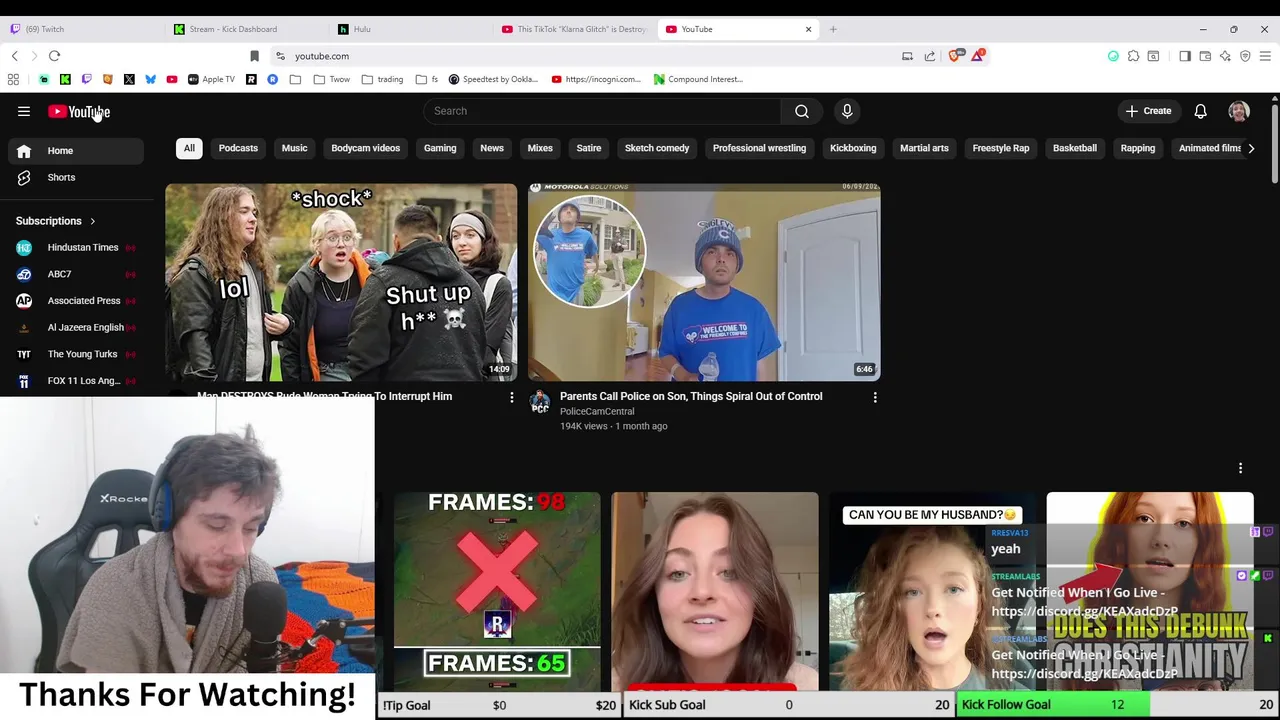Open Brave Rewards triangle icon
The height and width of the screenshot is (720, 1280).
[x=977, y=56]
